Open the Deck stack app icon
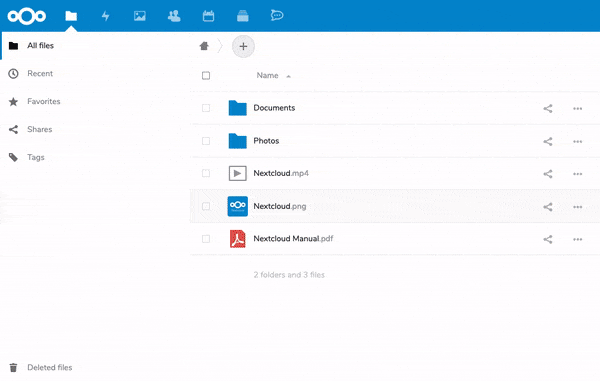 pyautogui.click(x=243, y=16)
